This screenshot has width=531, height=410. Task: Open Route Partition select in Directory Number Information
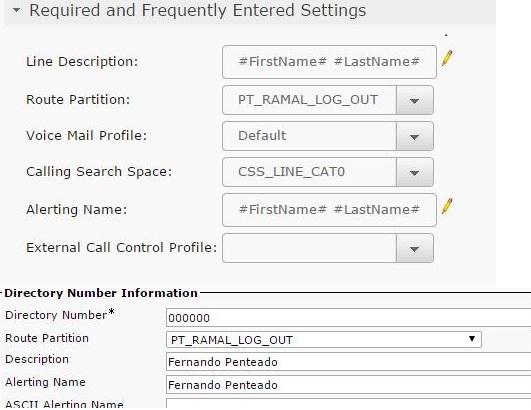(324, 340)
